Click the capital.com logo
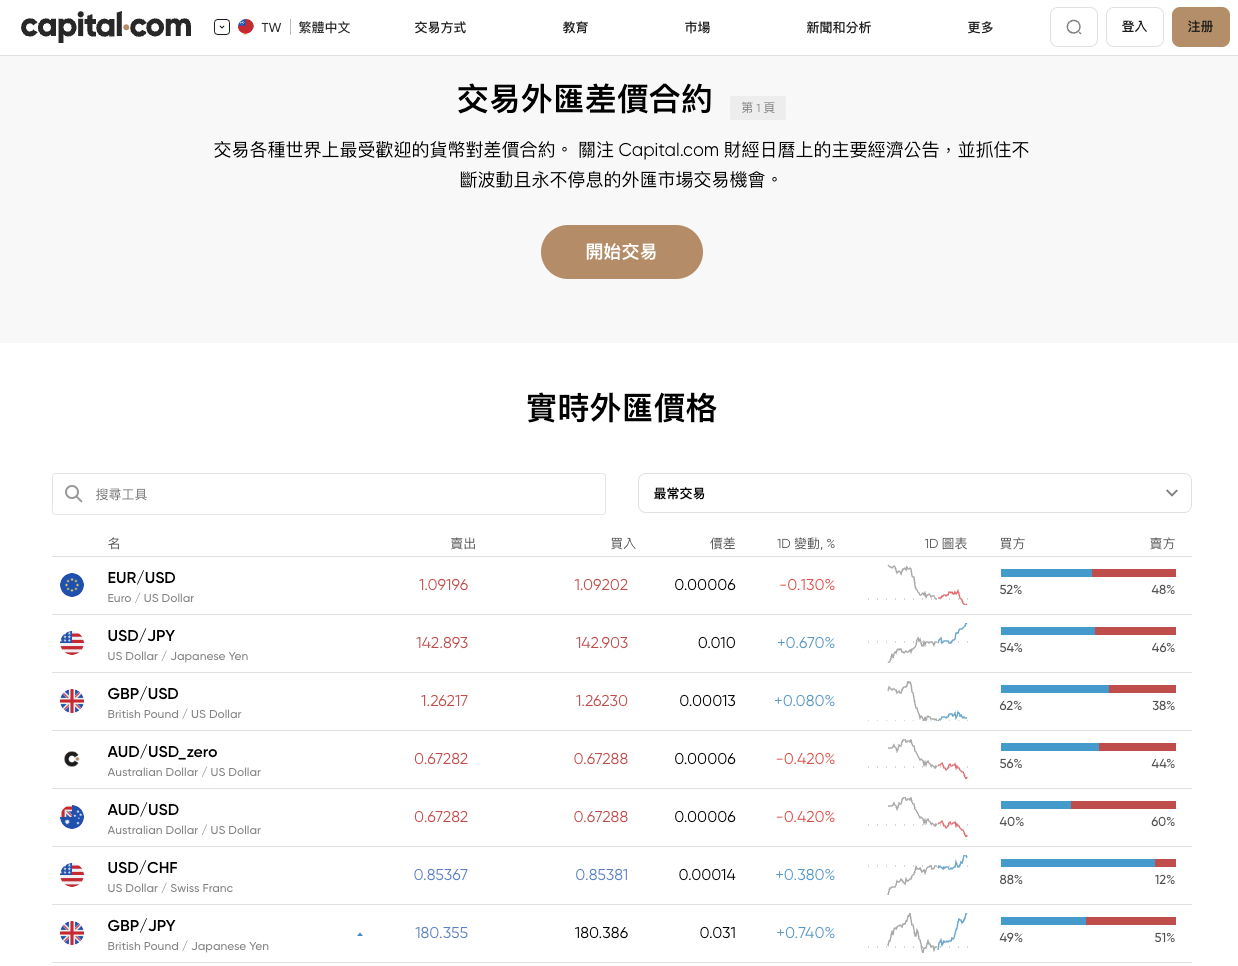Image resolution: width=1238 pixels, height=966 pixels. tap(106, 27)
